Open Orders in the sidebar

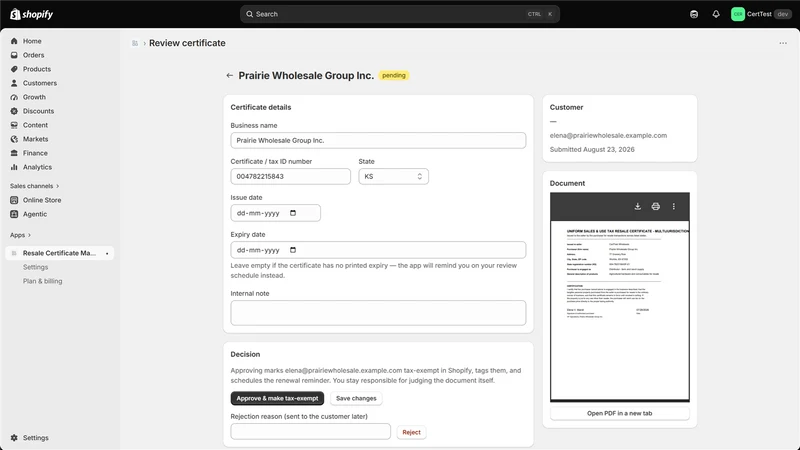[33, 55]
